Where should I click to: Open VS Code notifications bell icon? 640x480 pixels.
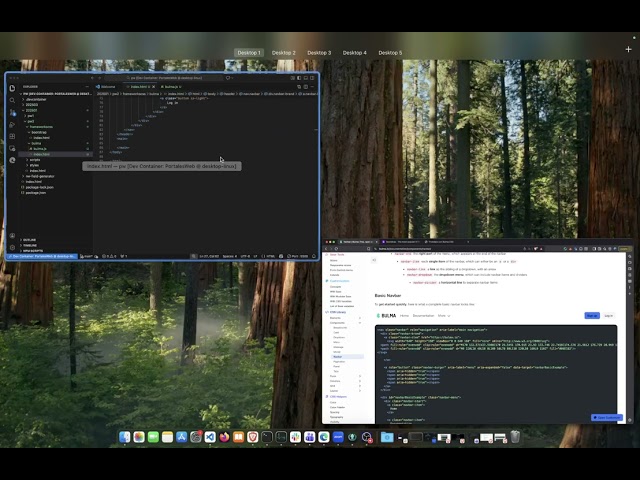(x=314, y=256)
